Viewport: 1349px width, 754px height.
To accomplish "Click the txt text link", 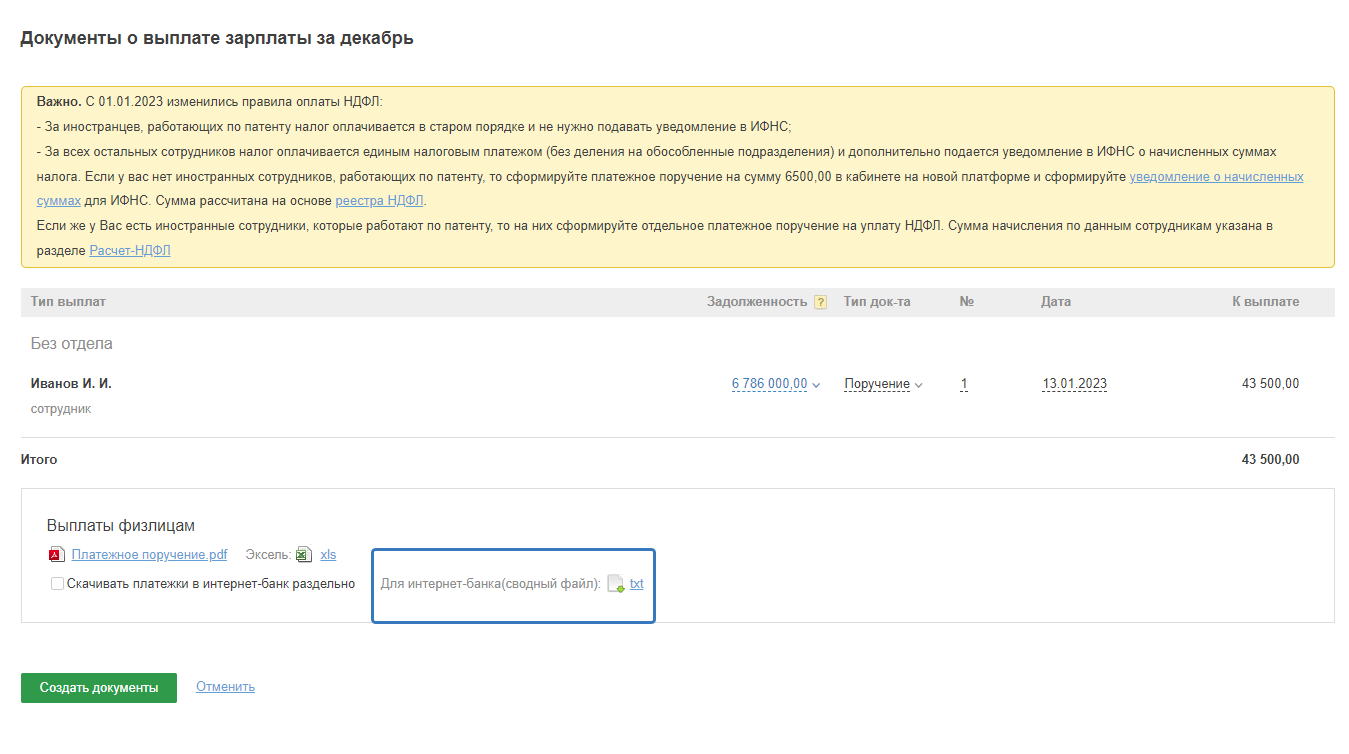I will coord(637,584).
